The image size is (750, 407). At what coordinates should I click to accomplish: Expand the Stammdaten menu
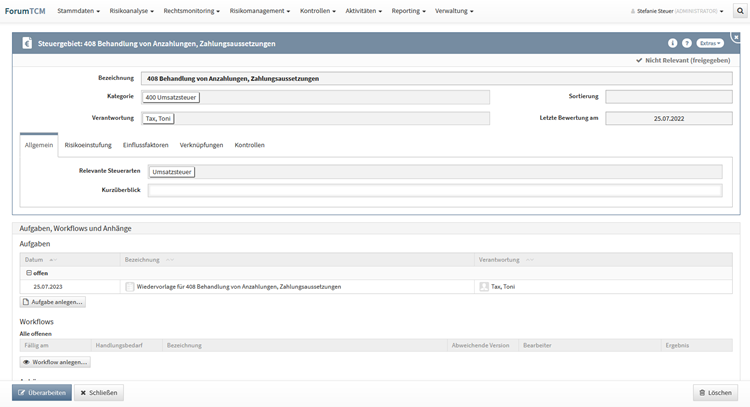[80, 11]
